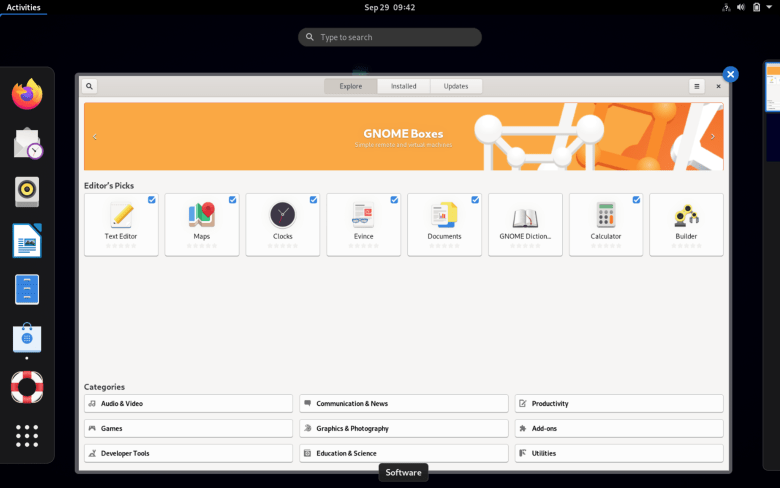Open Documents app tile
Viewport: 780px width, 488px height.
pos(444,225)
